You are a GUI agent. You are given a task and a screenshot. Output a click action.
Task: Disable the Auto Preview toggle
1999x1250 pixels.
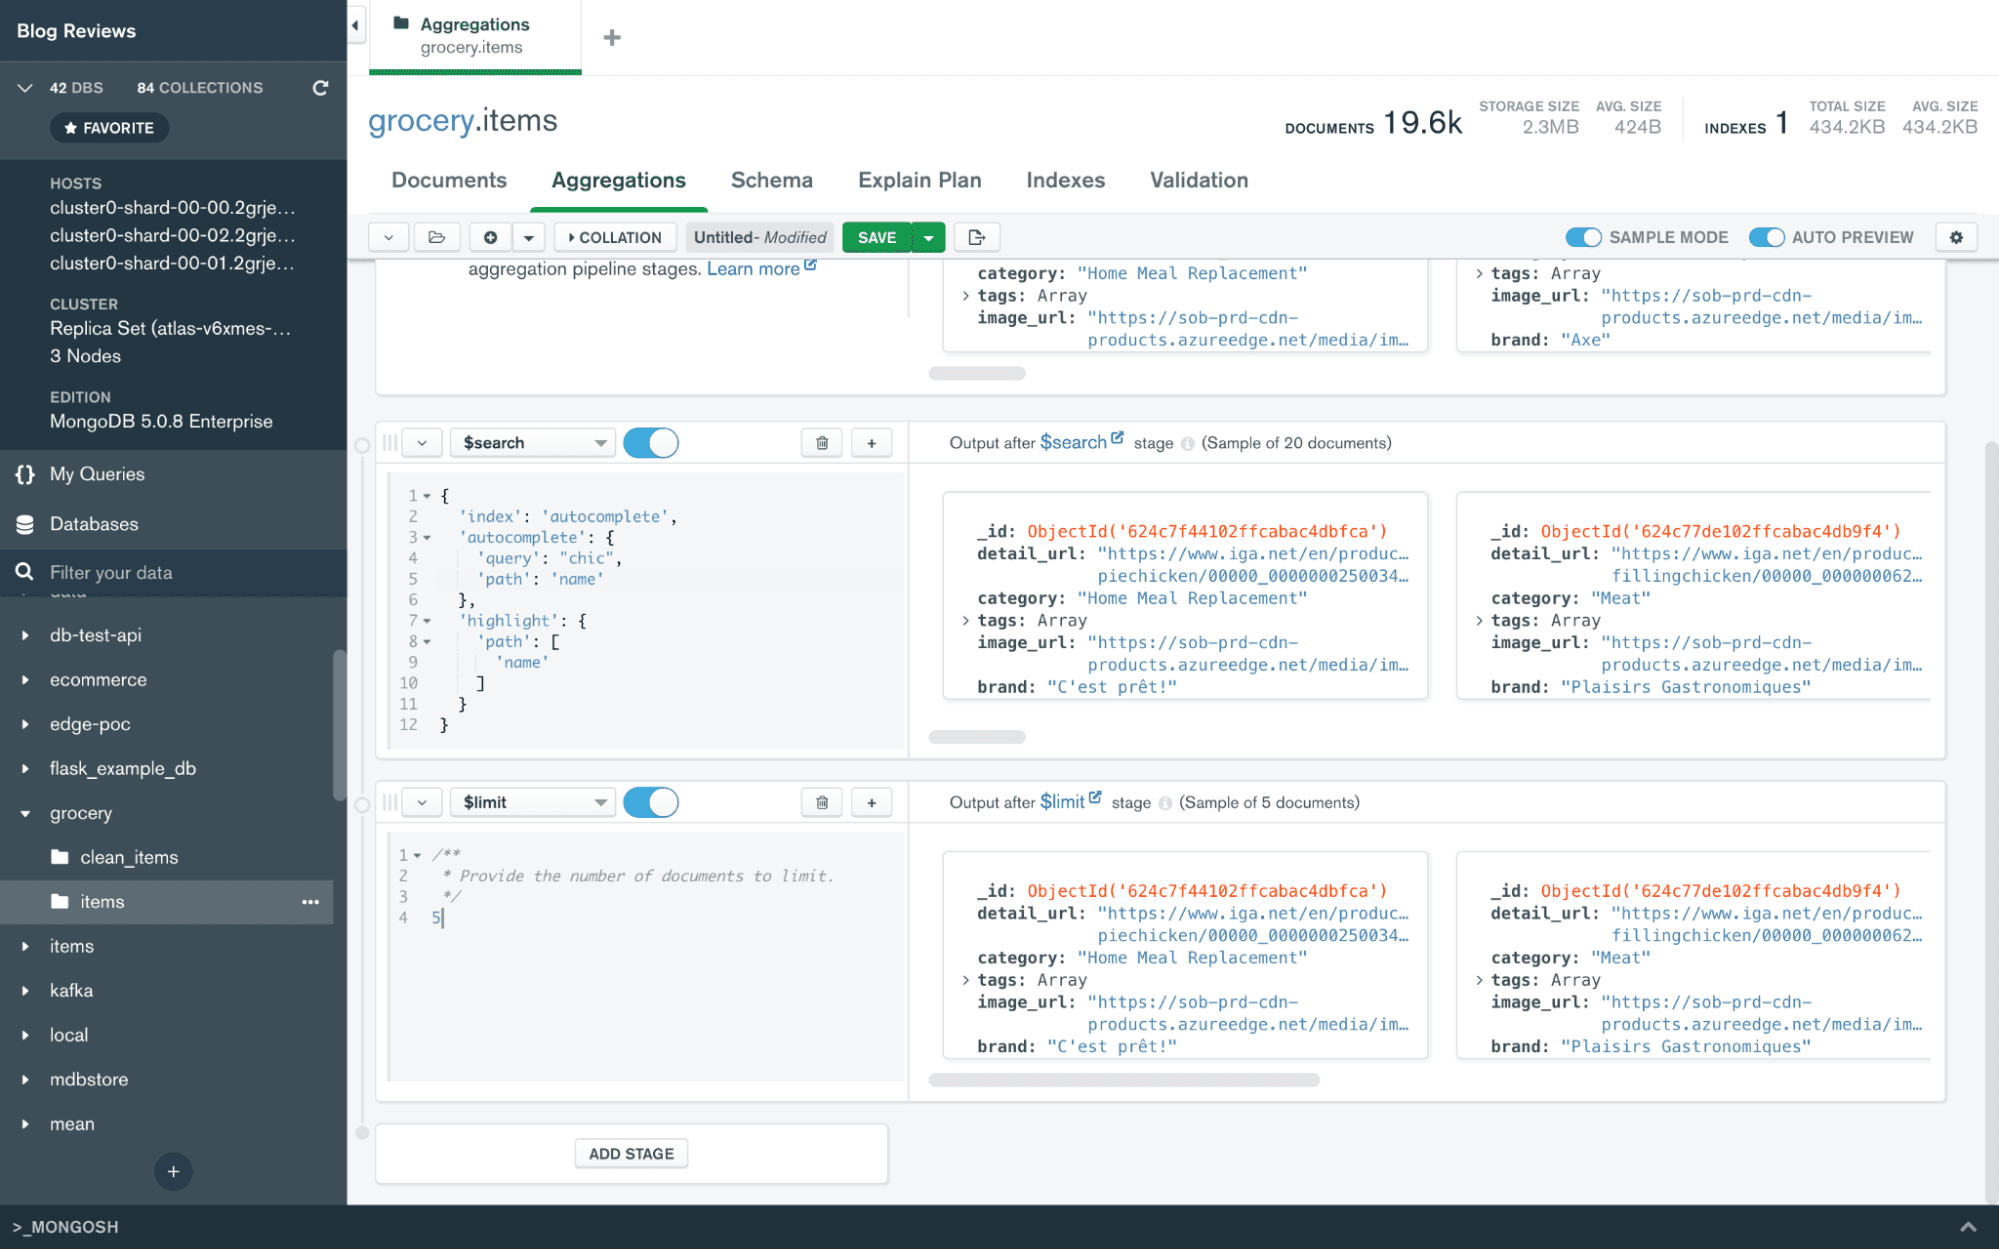[x=1764, y=236]
